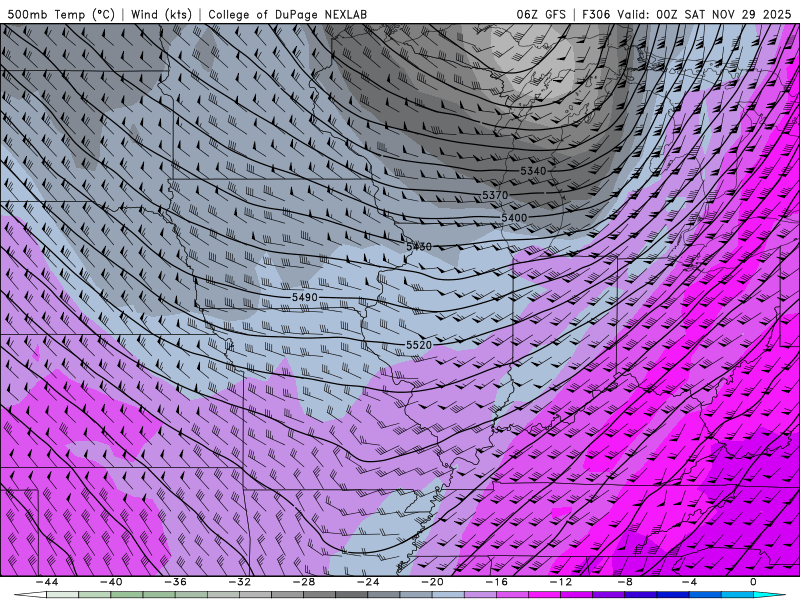Click the "Wind (kts)" header label

point(161,14)
